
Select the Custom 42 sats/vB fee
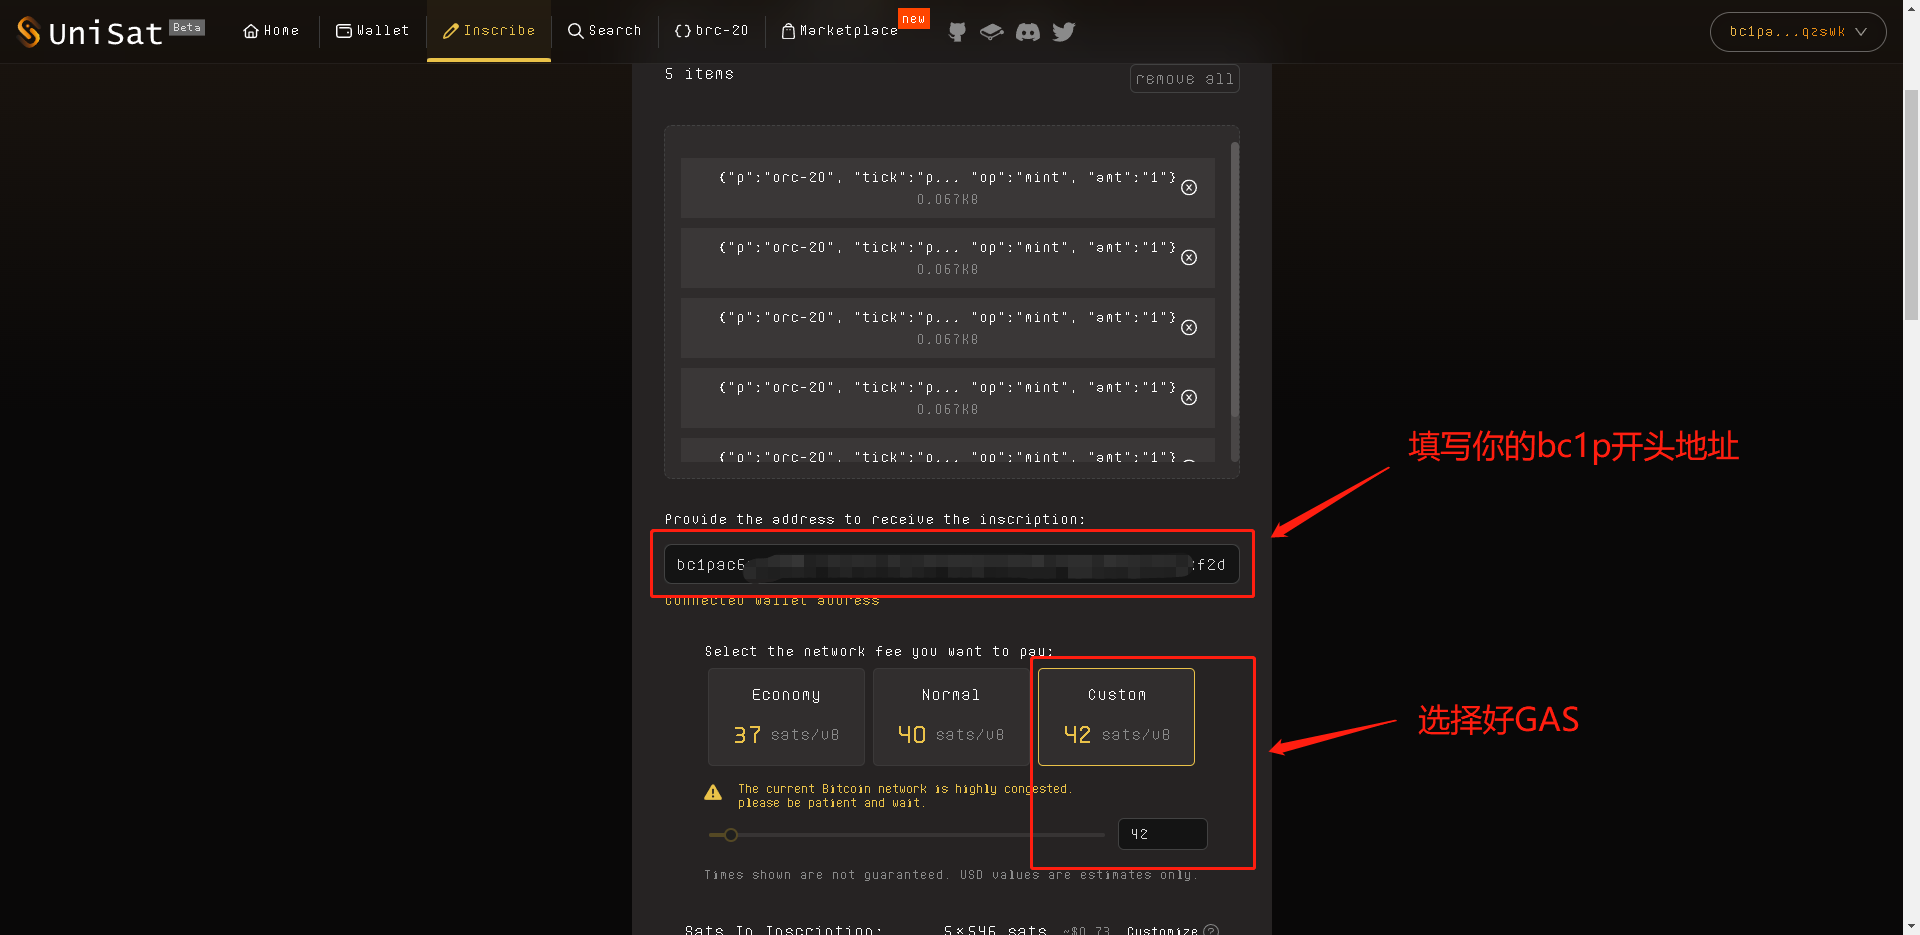(1116, 717)
